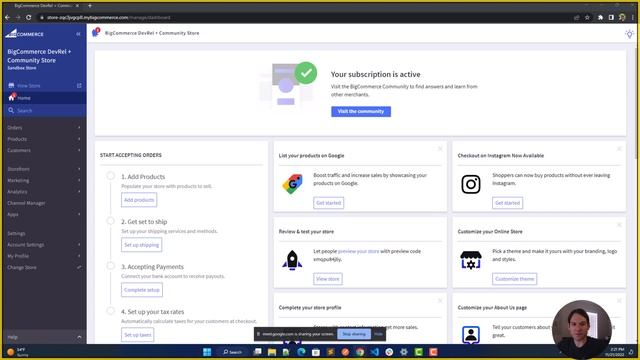
Task: Click the lightbulb icon at top right
Action: pos(629,34)
